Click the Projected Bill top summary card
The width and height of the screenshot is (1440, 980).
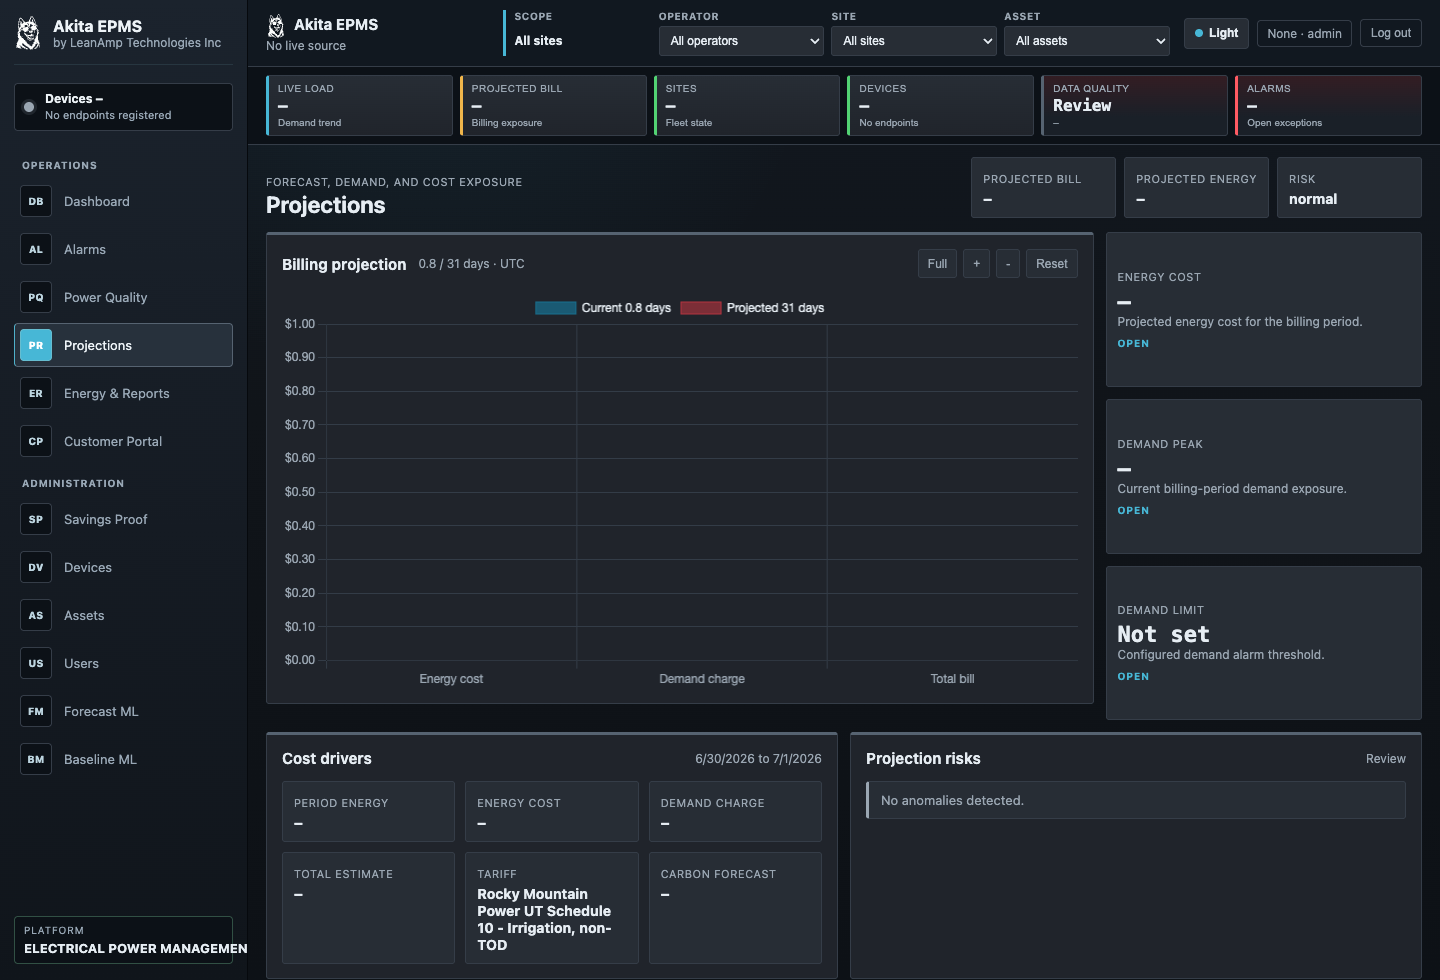pos(553,105)
